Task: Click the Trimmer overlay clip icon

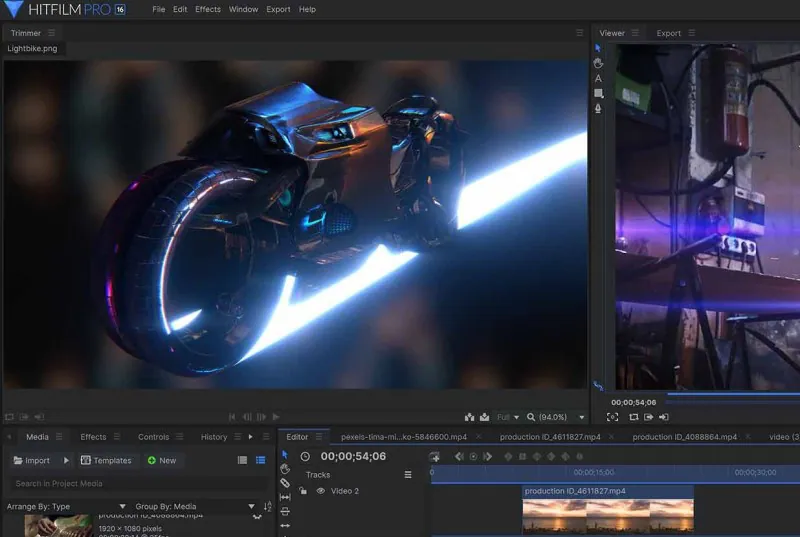Action: point(484,417)
